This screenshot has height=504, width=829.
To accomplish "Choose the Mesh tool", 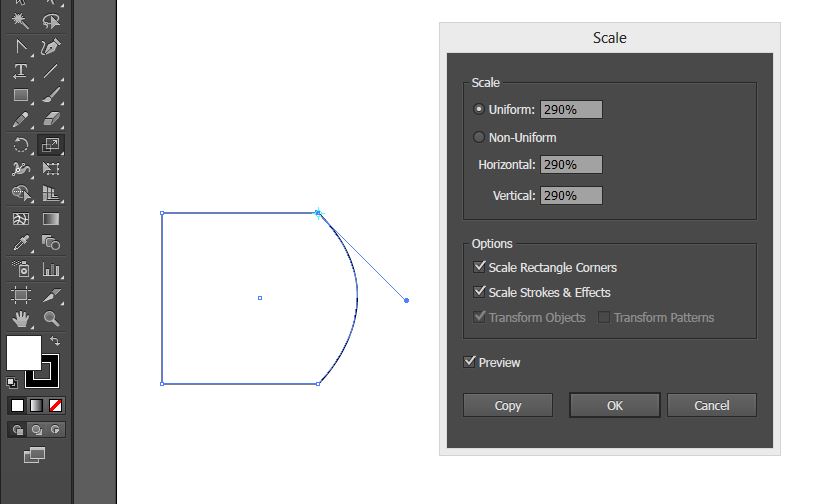I will coord(21,219).
